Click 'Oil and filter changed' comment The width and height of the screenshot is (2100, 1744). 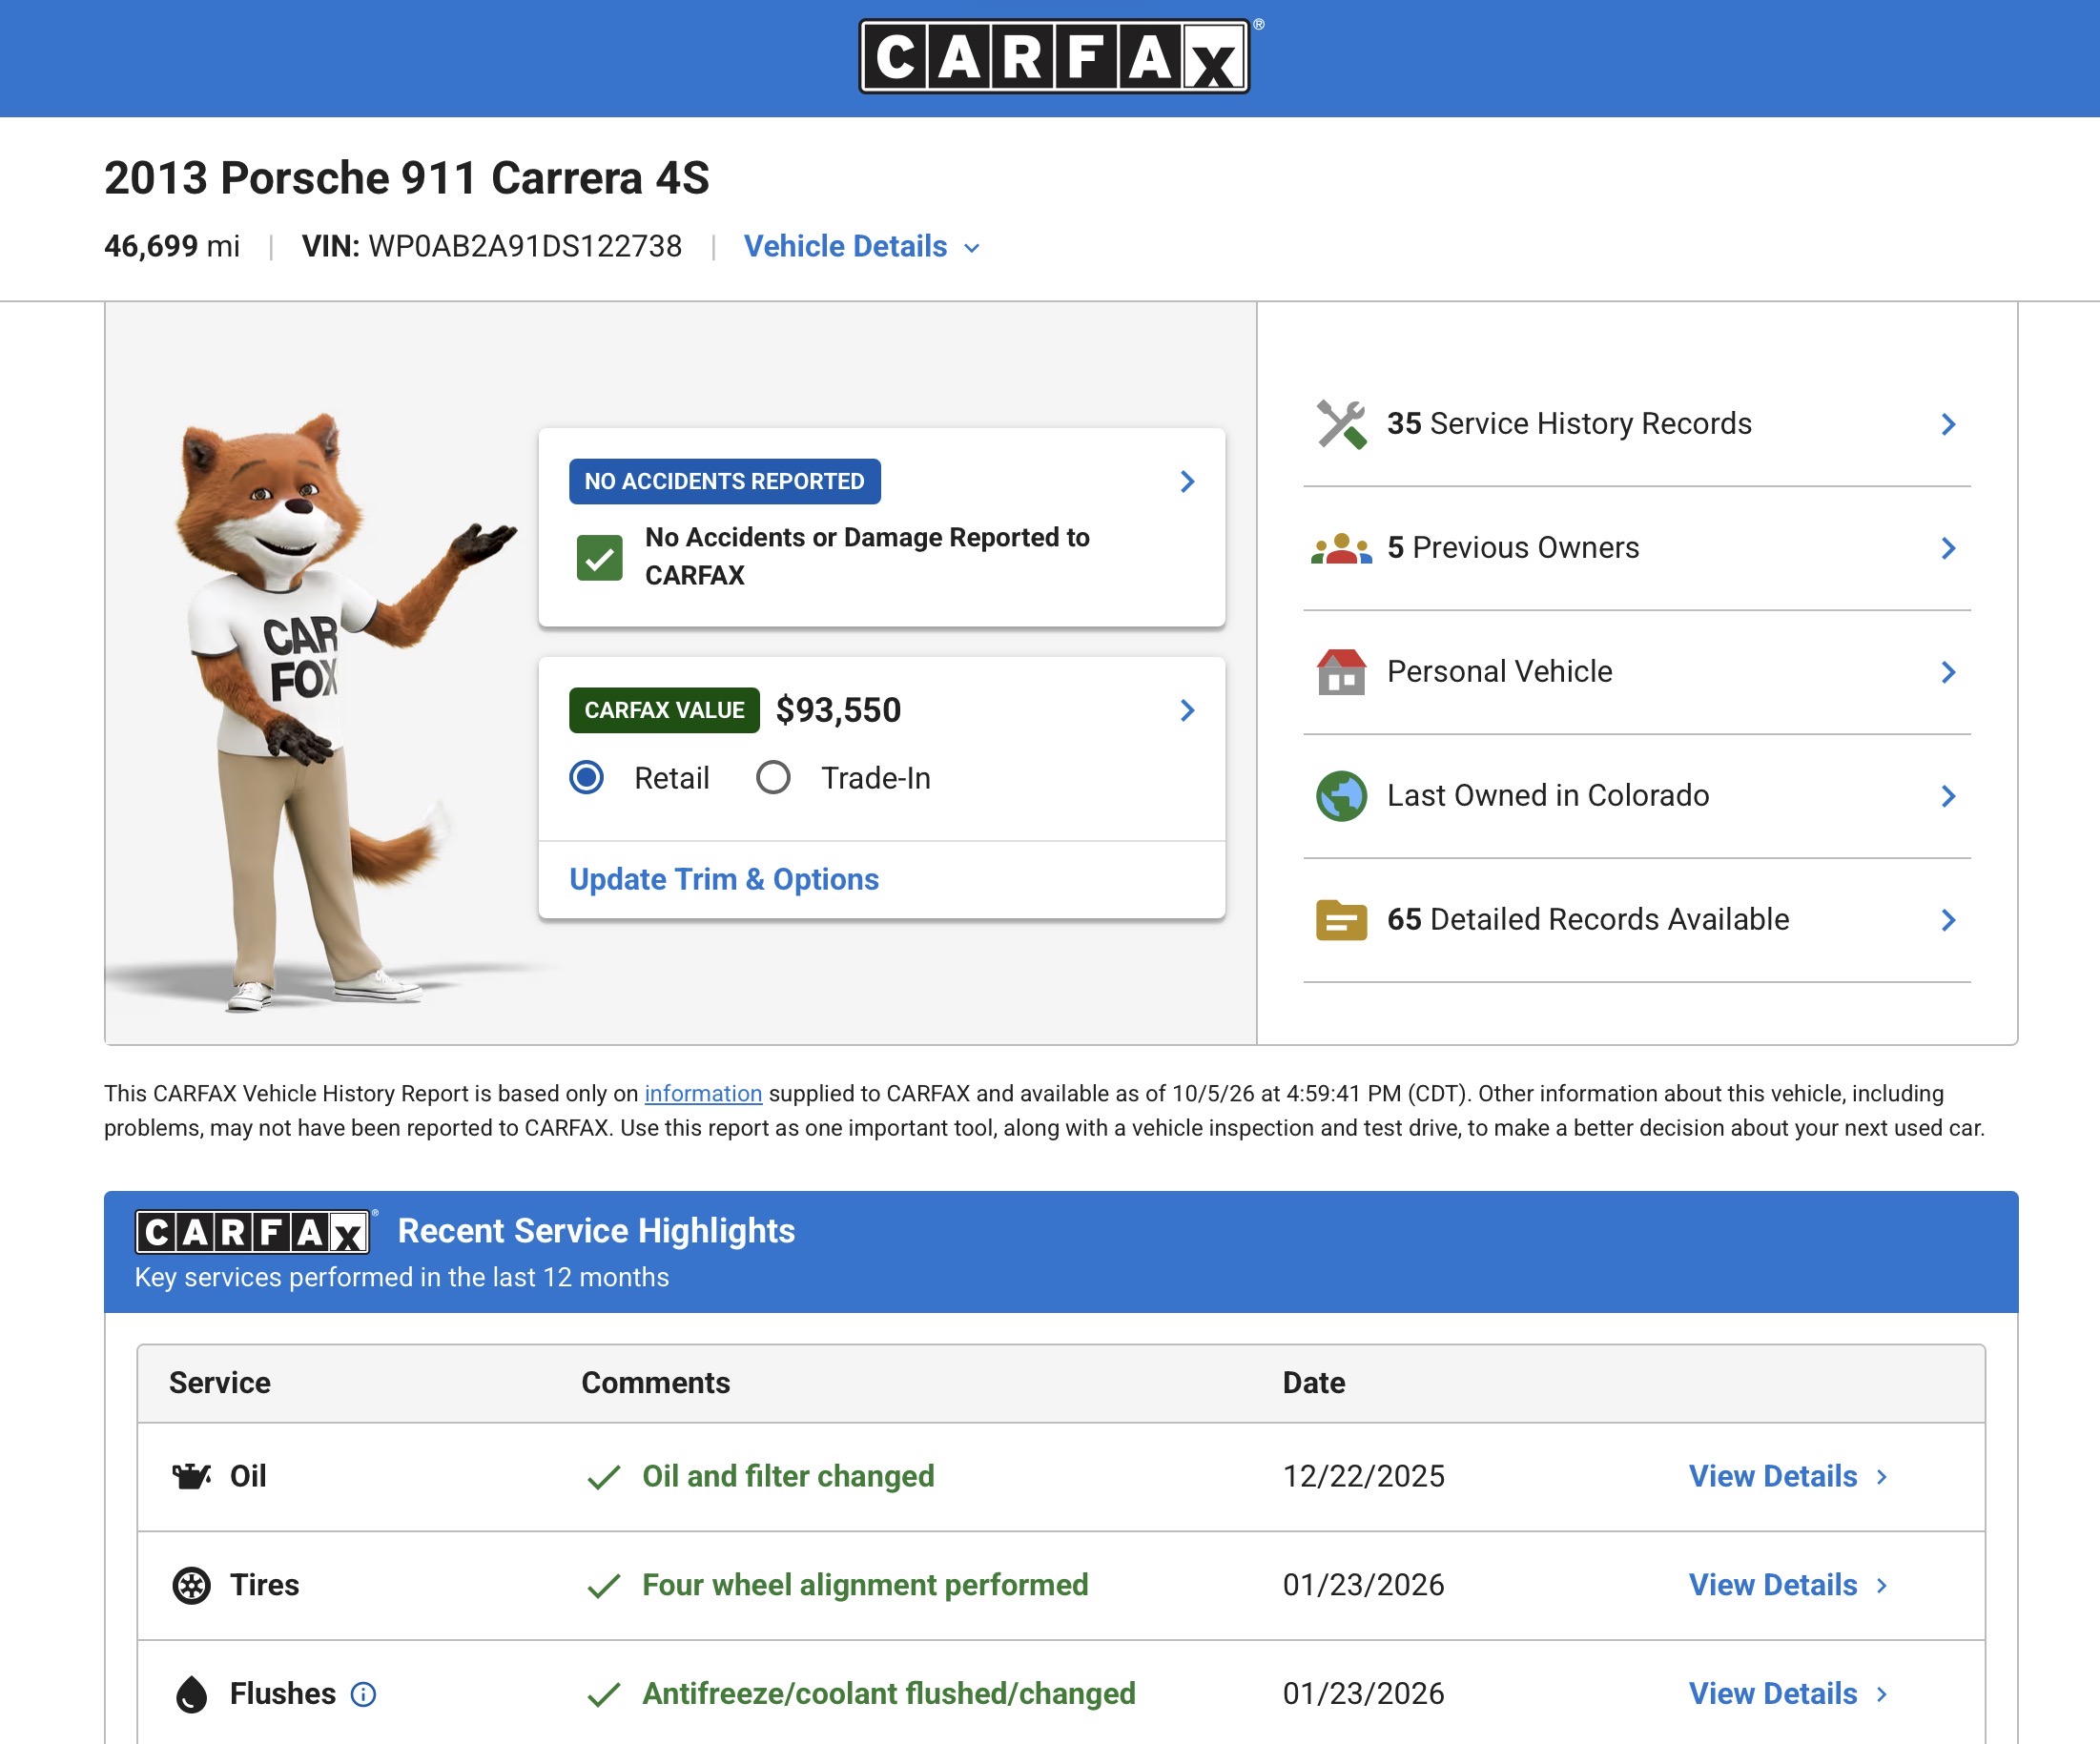click(788, 1476)
